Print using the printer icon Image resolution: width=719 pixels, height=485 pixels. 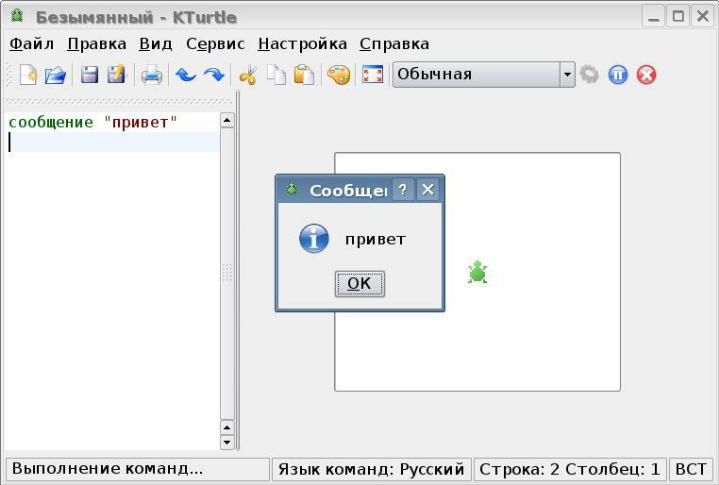151,75
